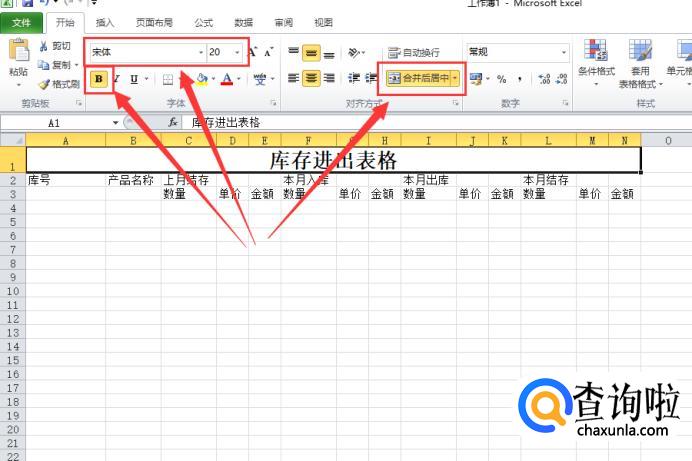692x461 pixels.
Task: Click cell containing 产品名称
Action: coord(133,180)
